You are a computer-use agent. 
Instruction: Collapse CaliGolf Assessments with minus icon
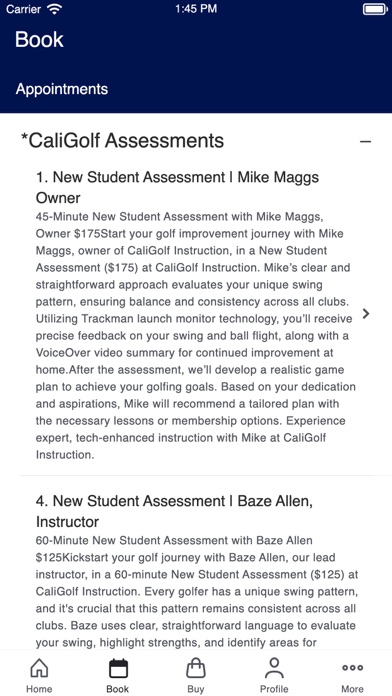[x=365, y=142]
